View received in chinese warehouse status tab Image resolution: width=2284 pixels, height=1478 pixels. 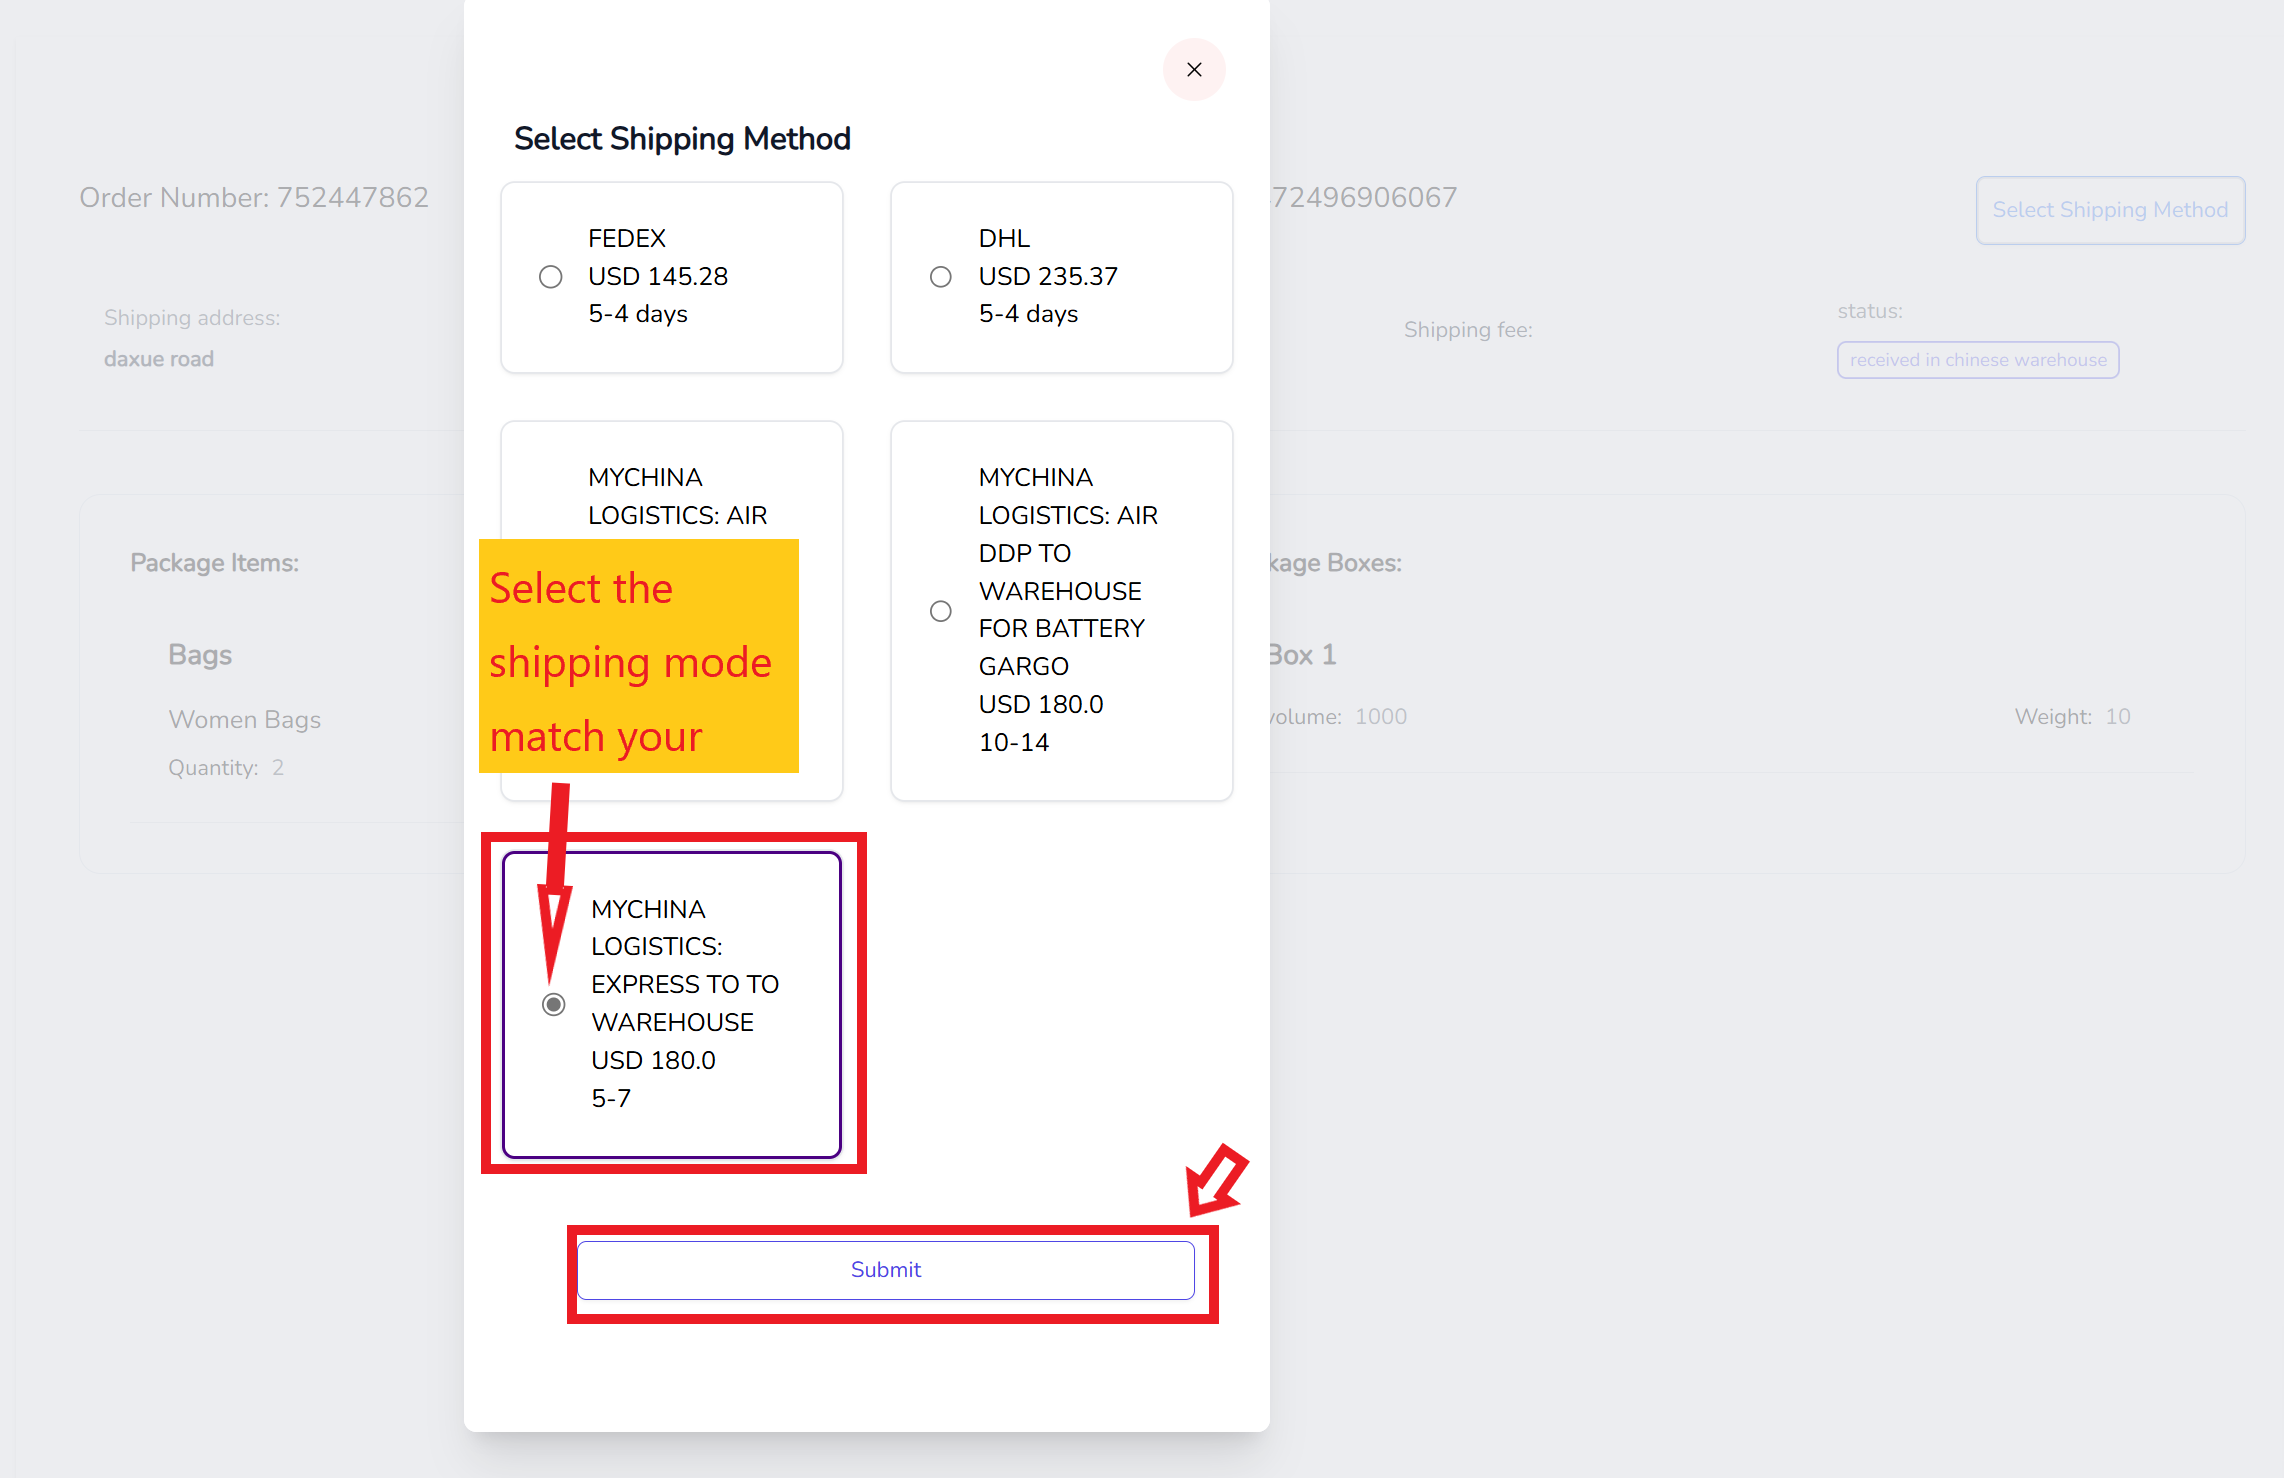point(1978,360)
